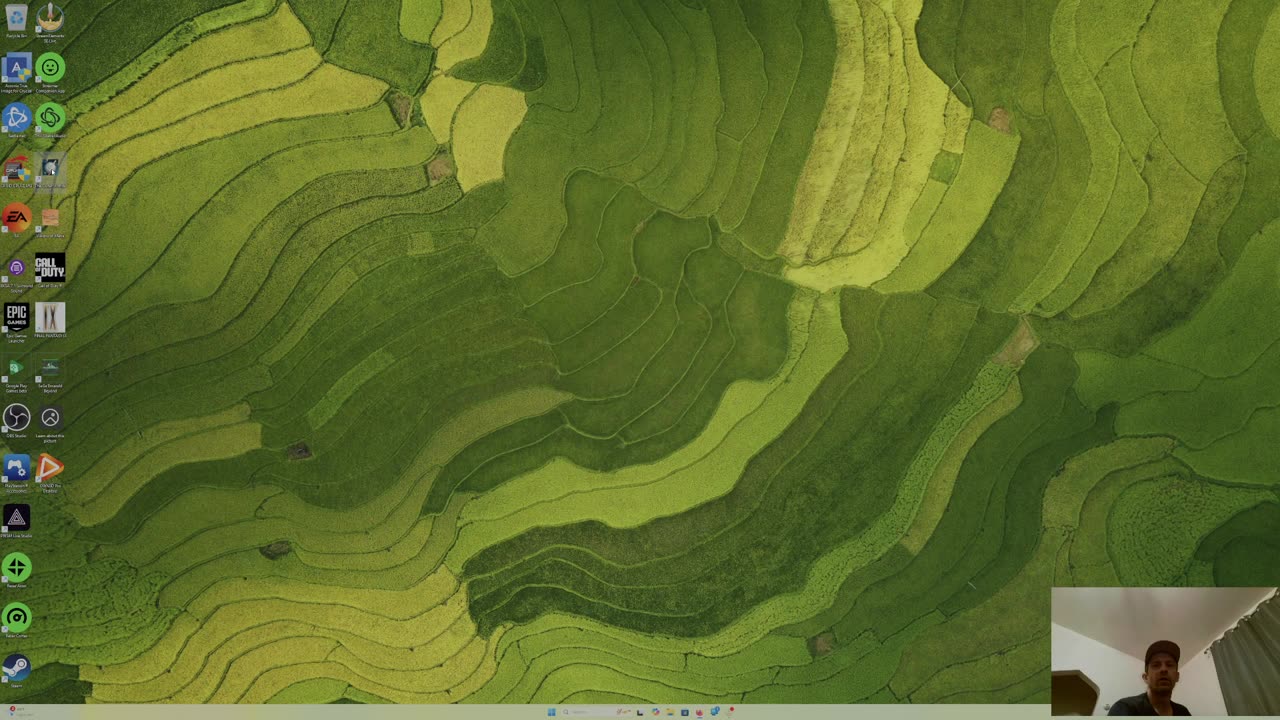Launch the Steam desktop shortcut
1280x720 pixels.
16,670
